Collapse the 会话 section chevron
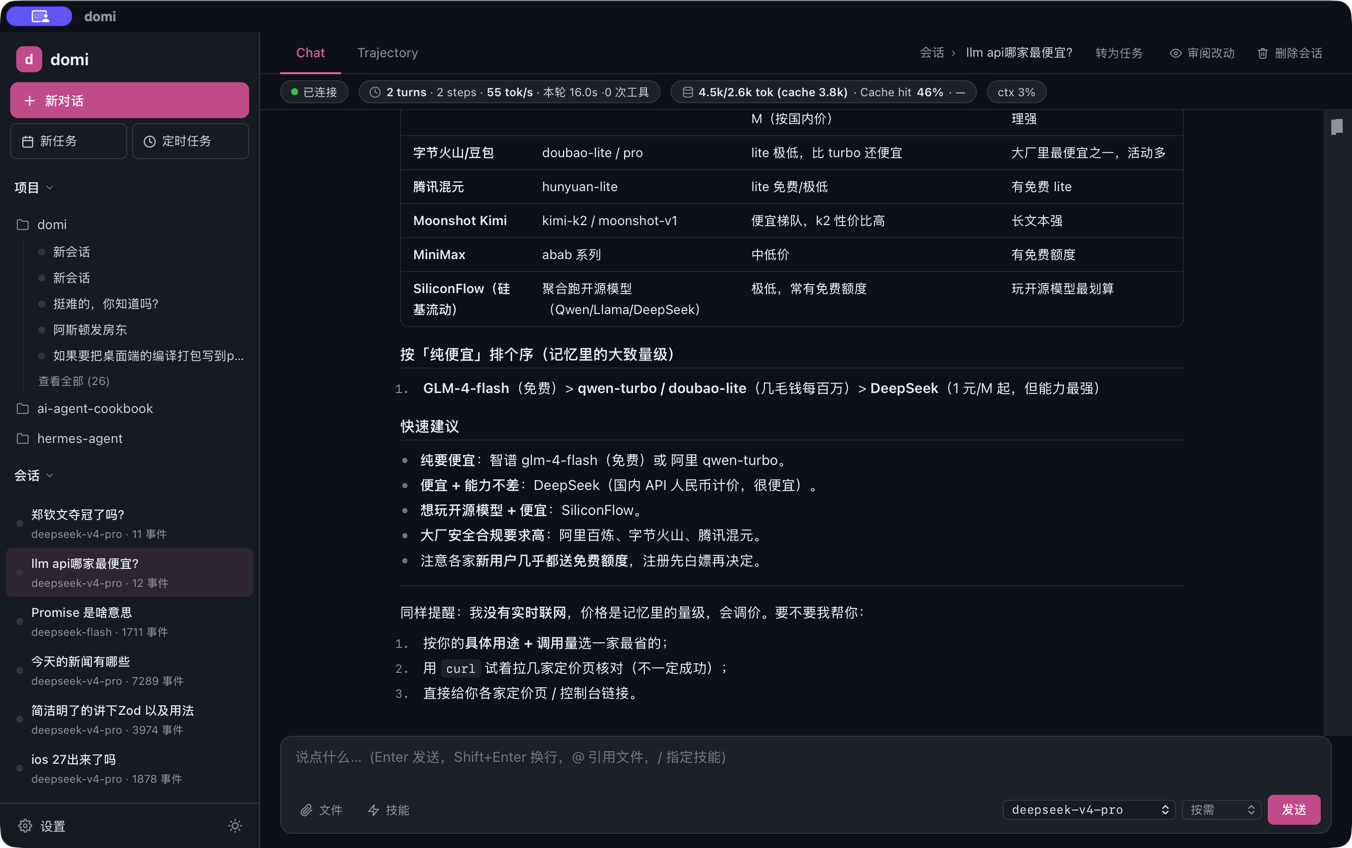The width and height of the screenshot is (1352, 848). 50,476
